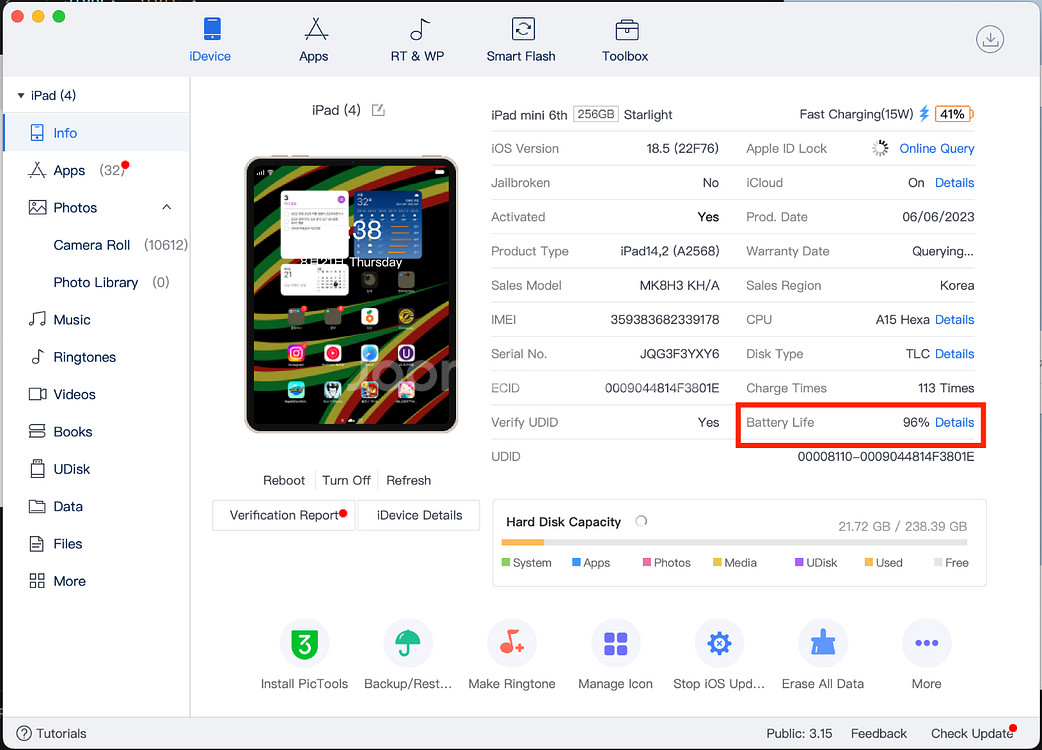Click the Feedback link
The image size is (1042, 750).
tap(879, 733)
